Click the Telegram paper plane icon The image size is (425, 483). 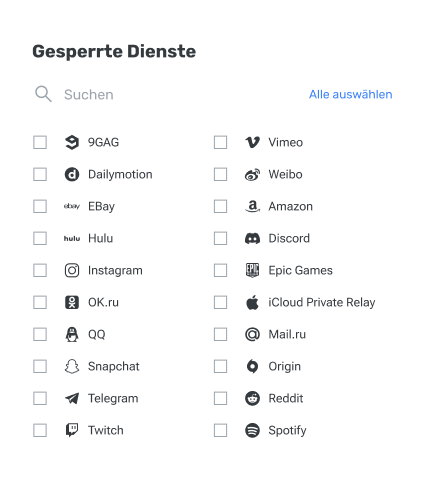click(72, 398)
